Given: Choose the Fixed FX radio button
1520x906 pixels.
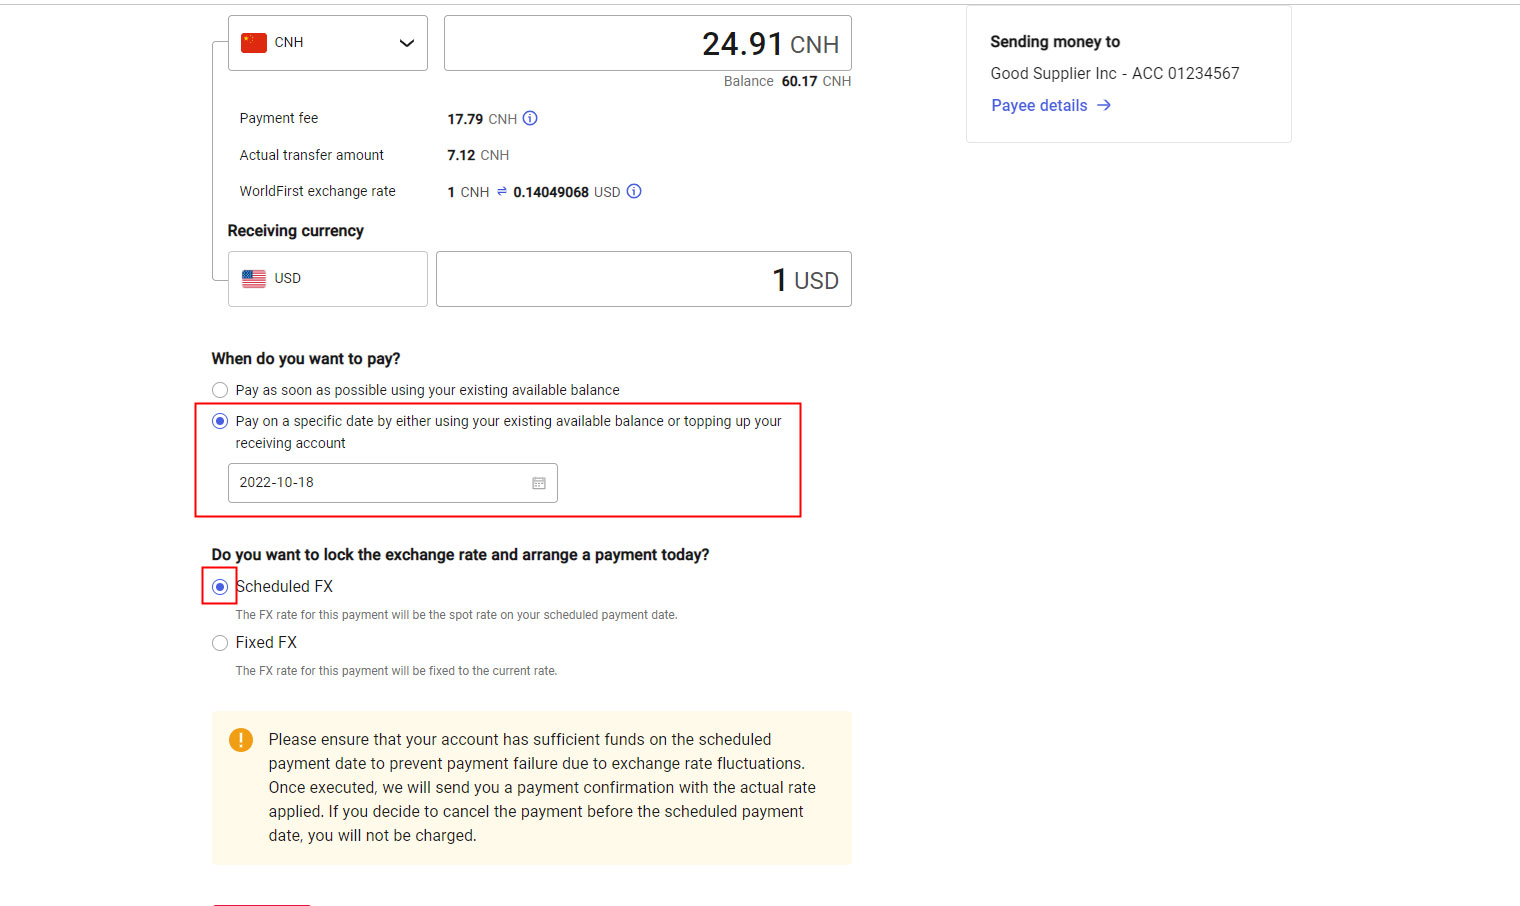Looking at the screenshot, I should (x=220, y=643).
